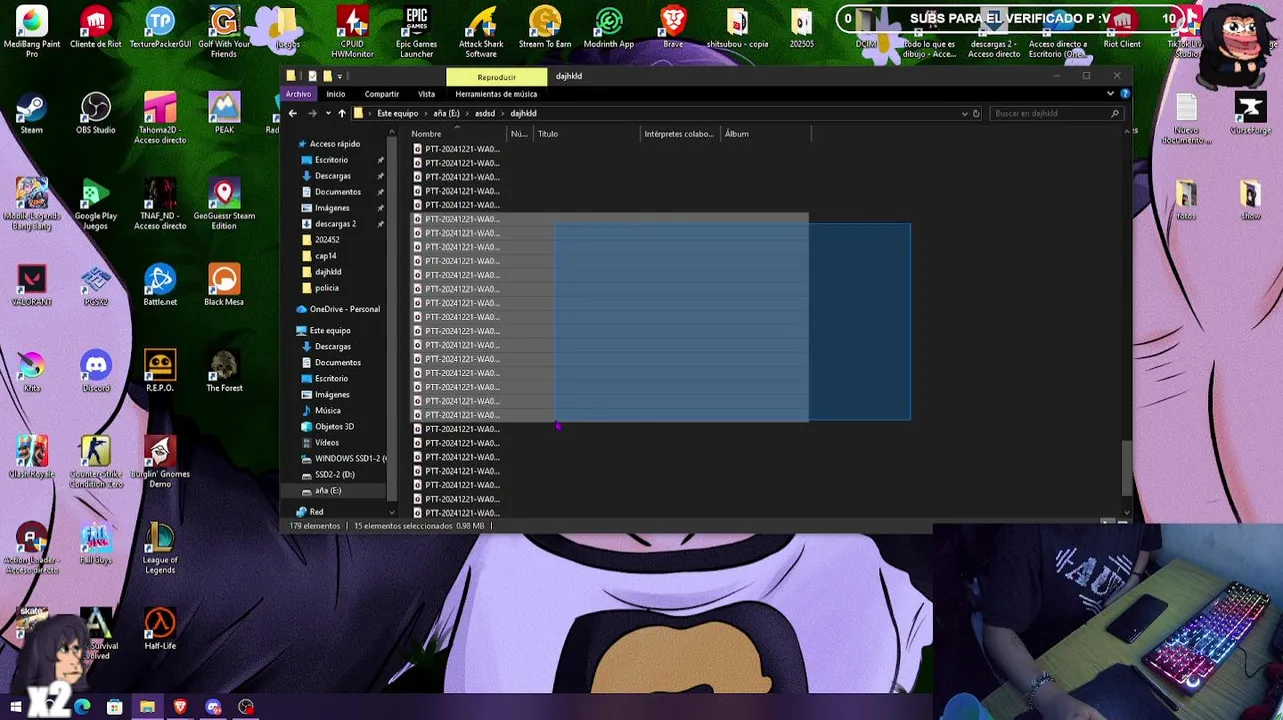Click the Explorer help question icon

tap(1124, 94)
